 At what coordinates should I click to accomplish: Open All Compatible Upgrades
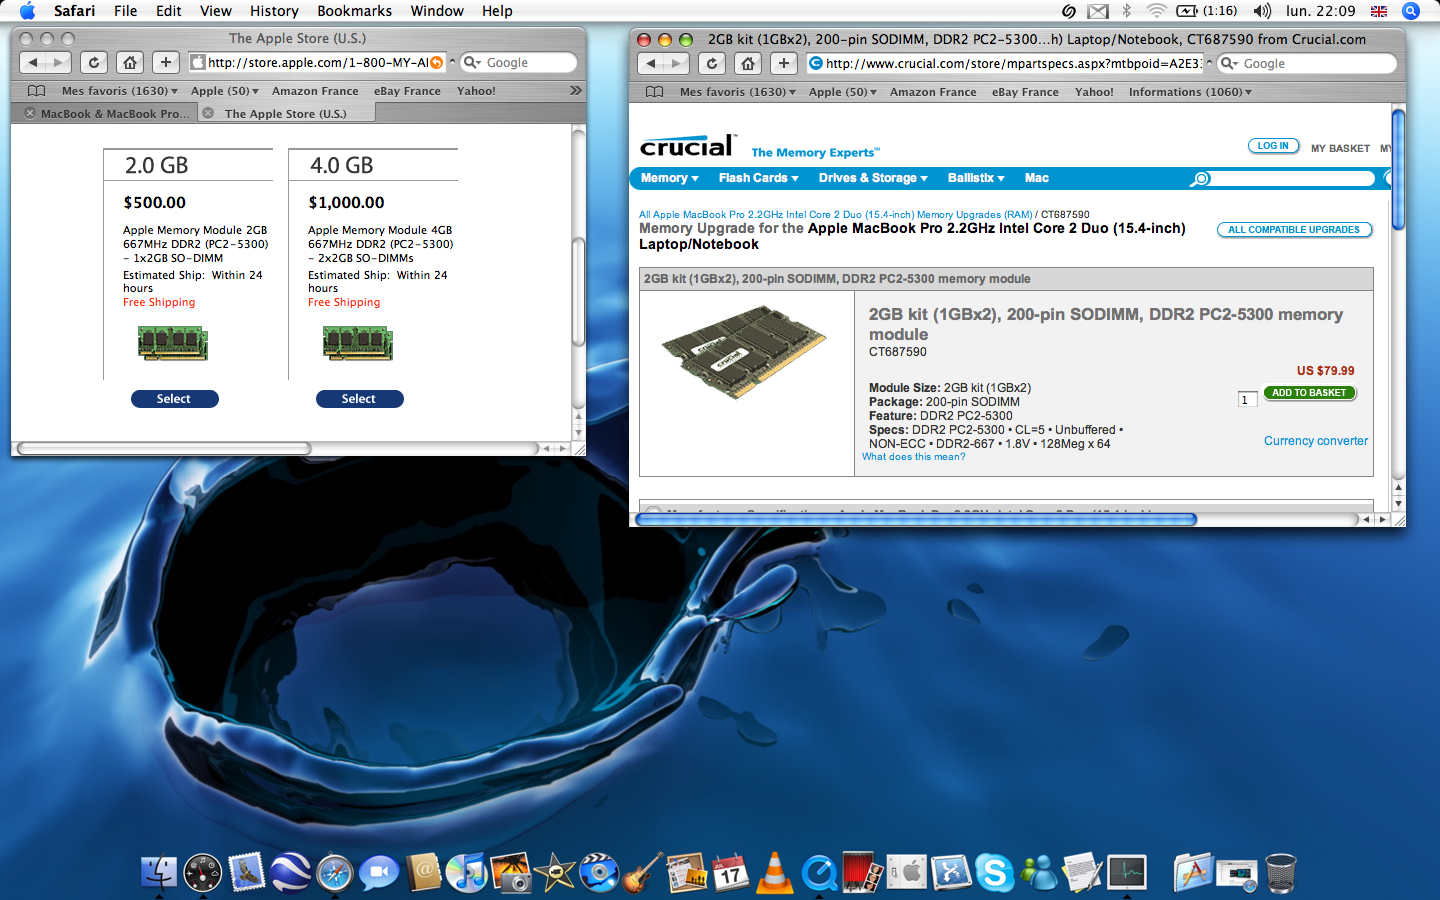coord(1294,230)
